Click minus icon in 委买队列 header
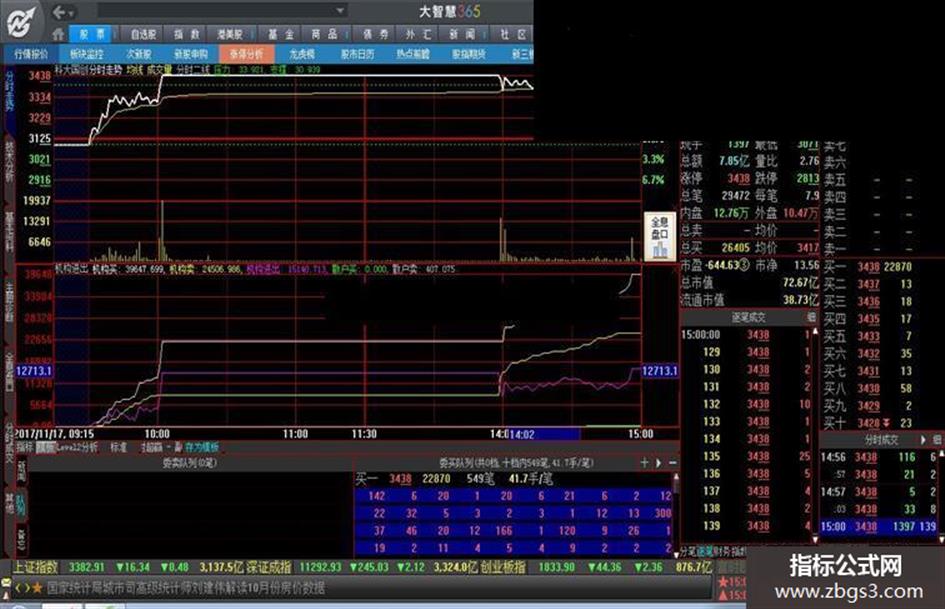The image size is (945, 609). tap(672, 462)
